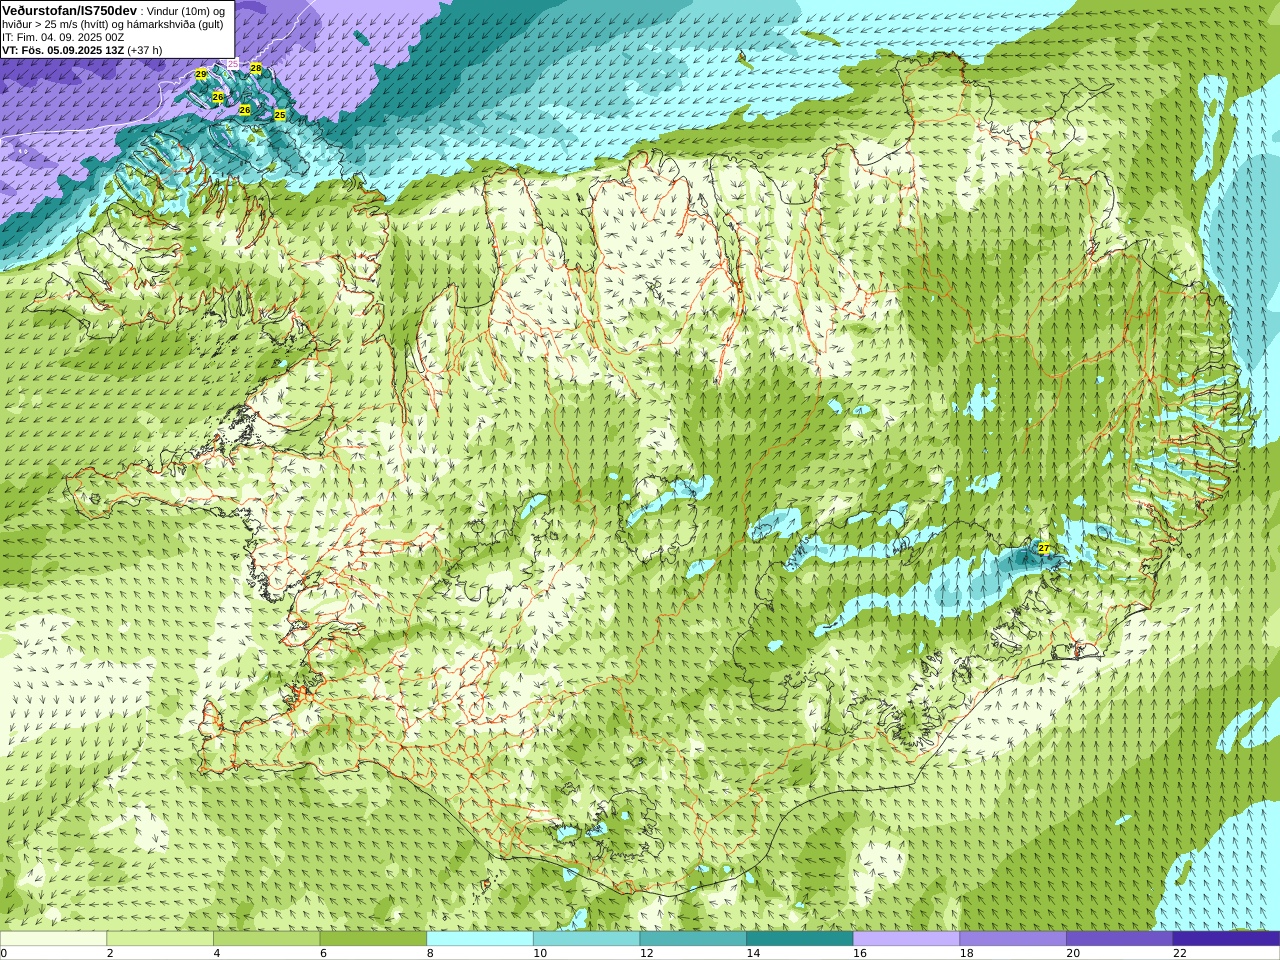The image size is (1280, 960).
Task: Click the legend scale value "14"
Action: [x=753, y=953]
